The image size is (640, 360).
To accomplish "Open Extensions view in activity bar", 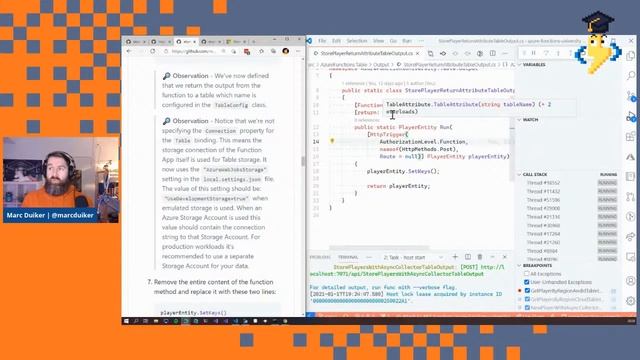I will click(631, 136).
